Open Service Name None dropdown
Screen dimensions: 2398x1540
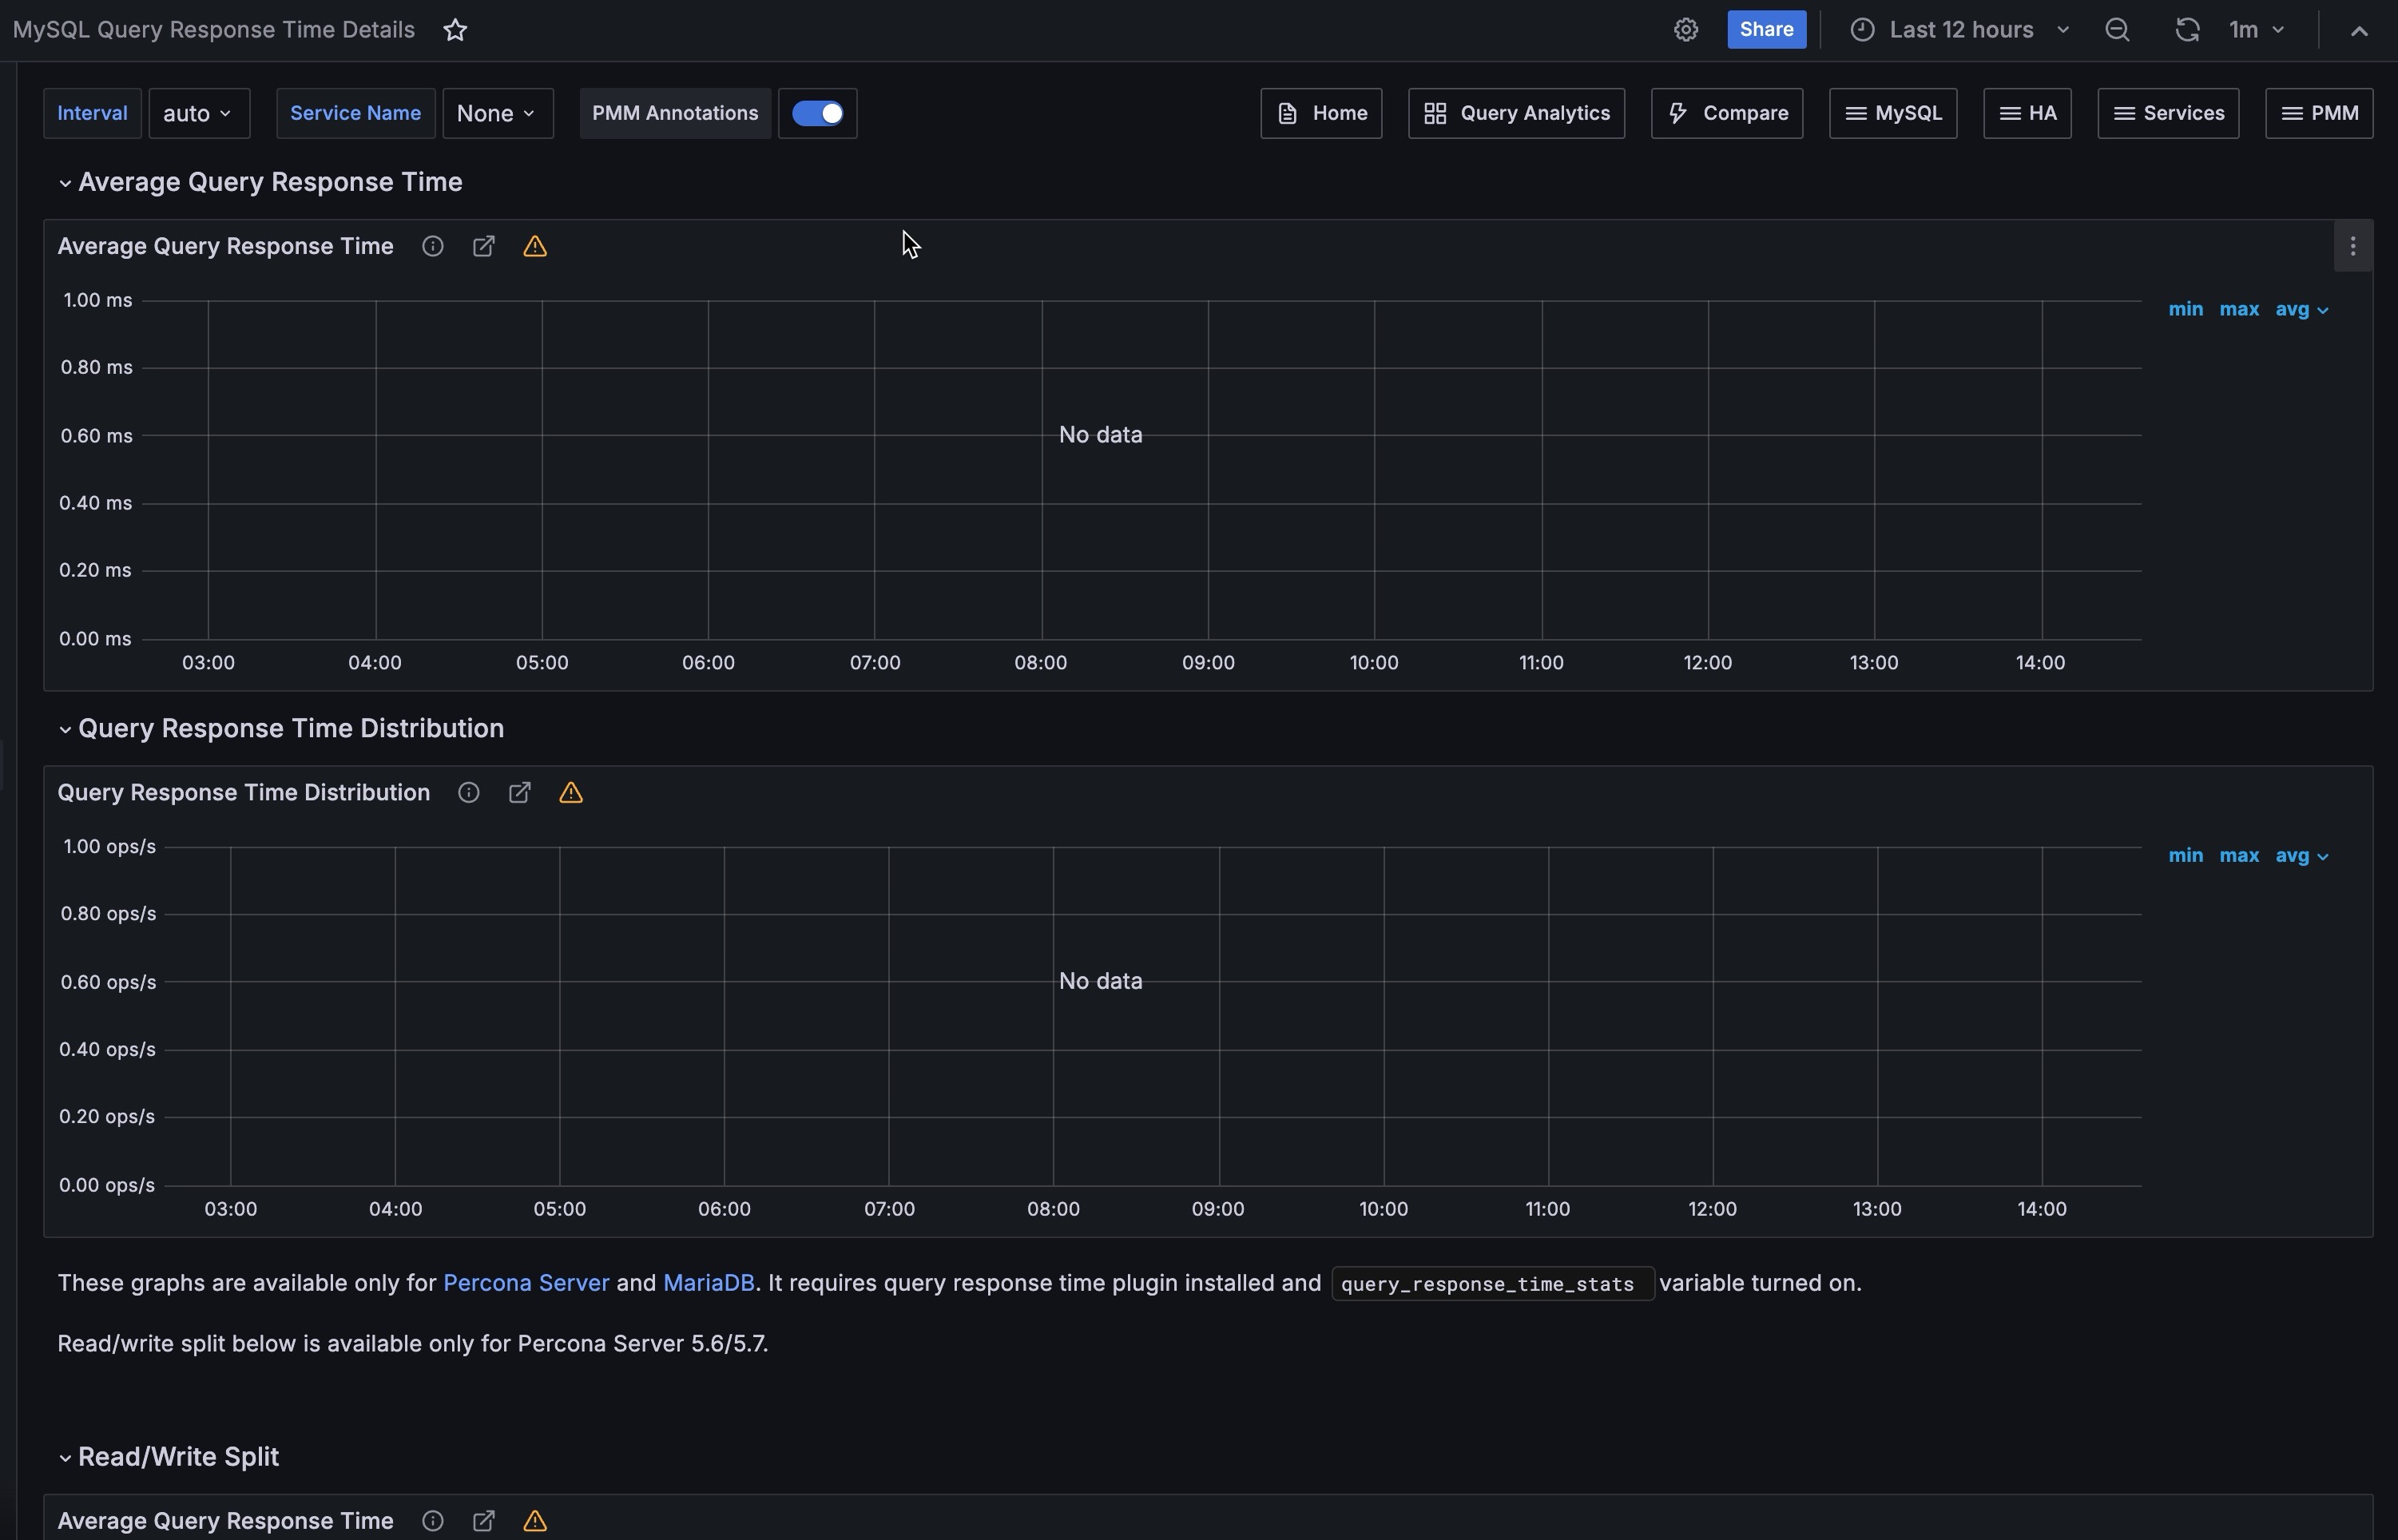(497, 113)
